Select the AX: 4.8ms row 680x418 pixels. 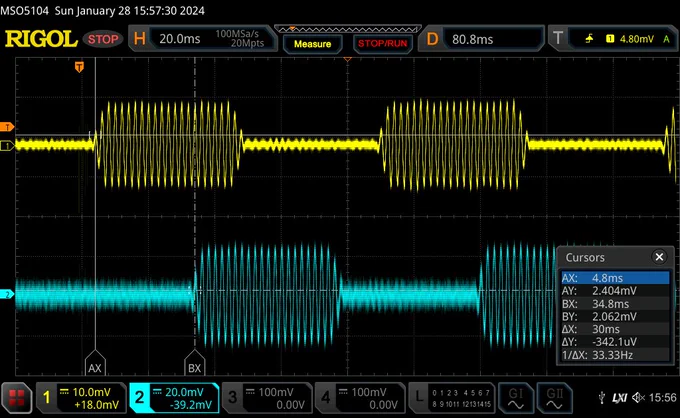click(615, 278)
